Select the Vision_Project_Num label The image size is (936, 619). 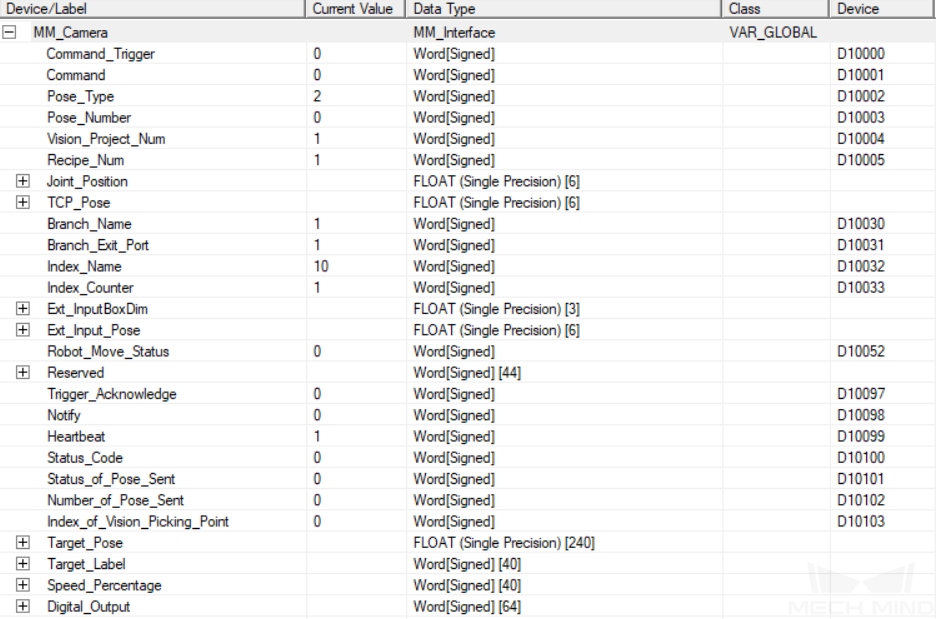(106, 139)
